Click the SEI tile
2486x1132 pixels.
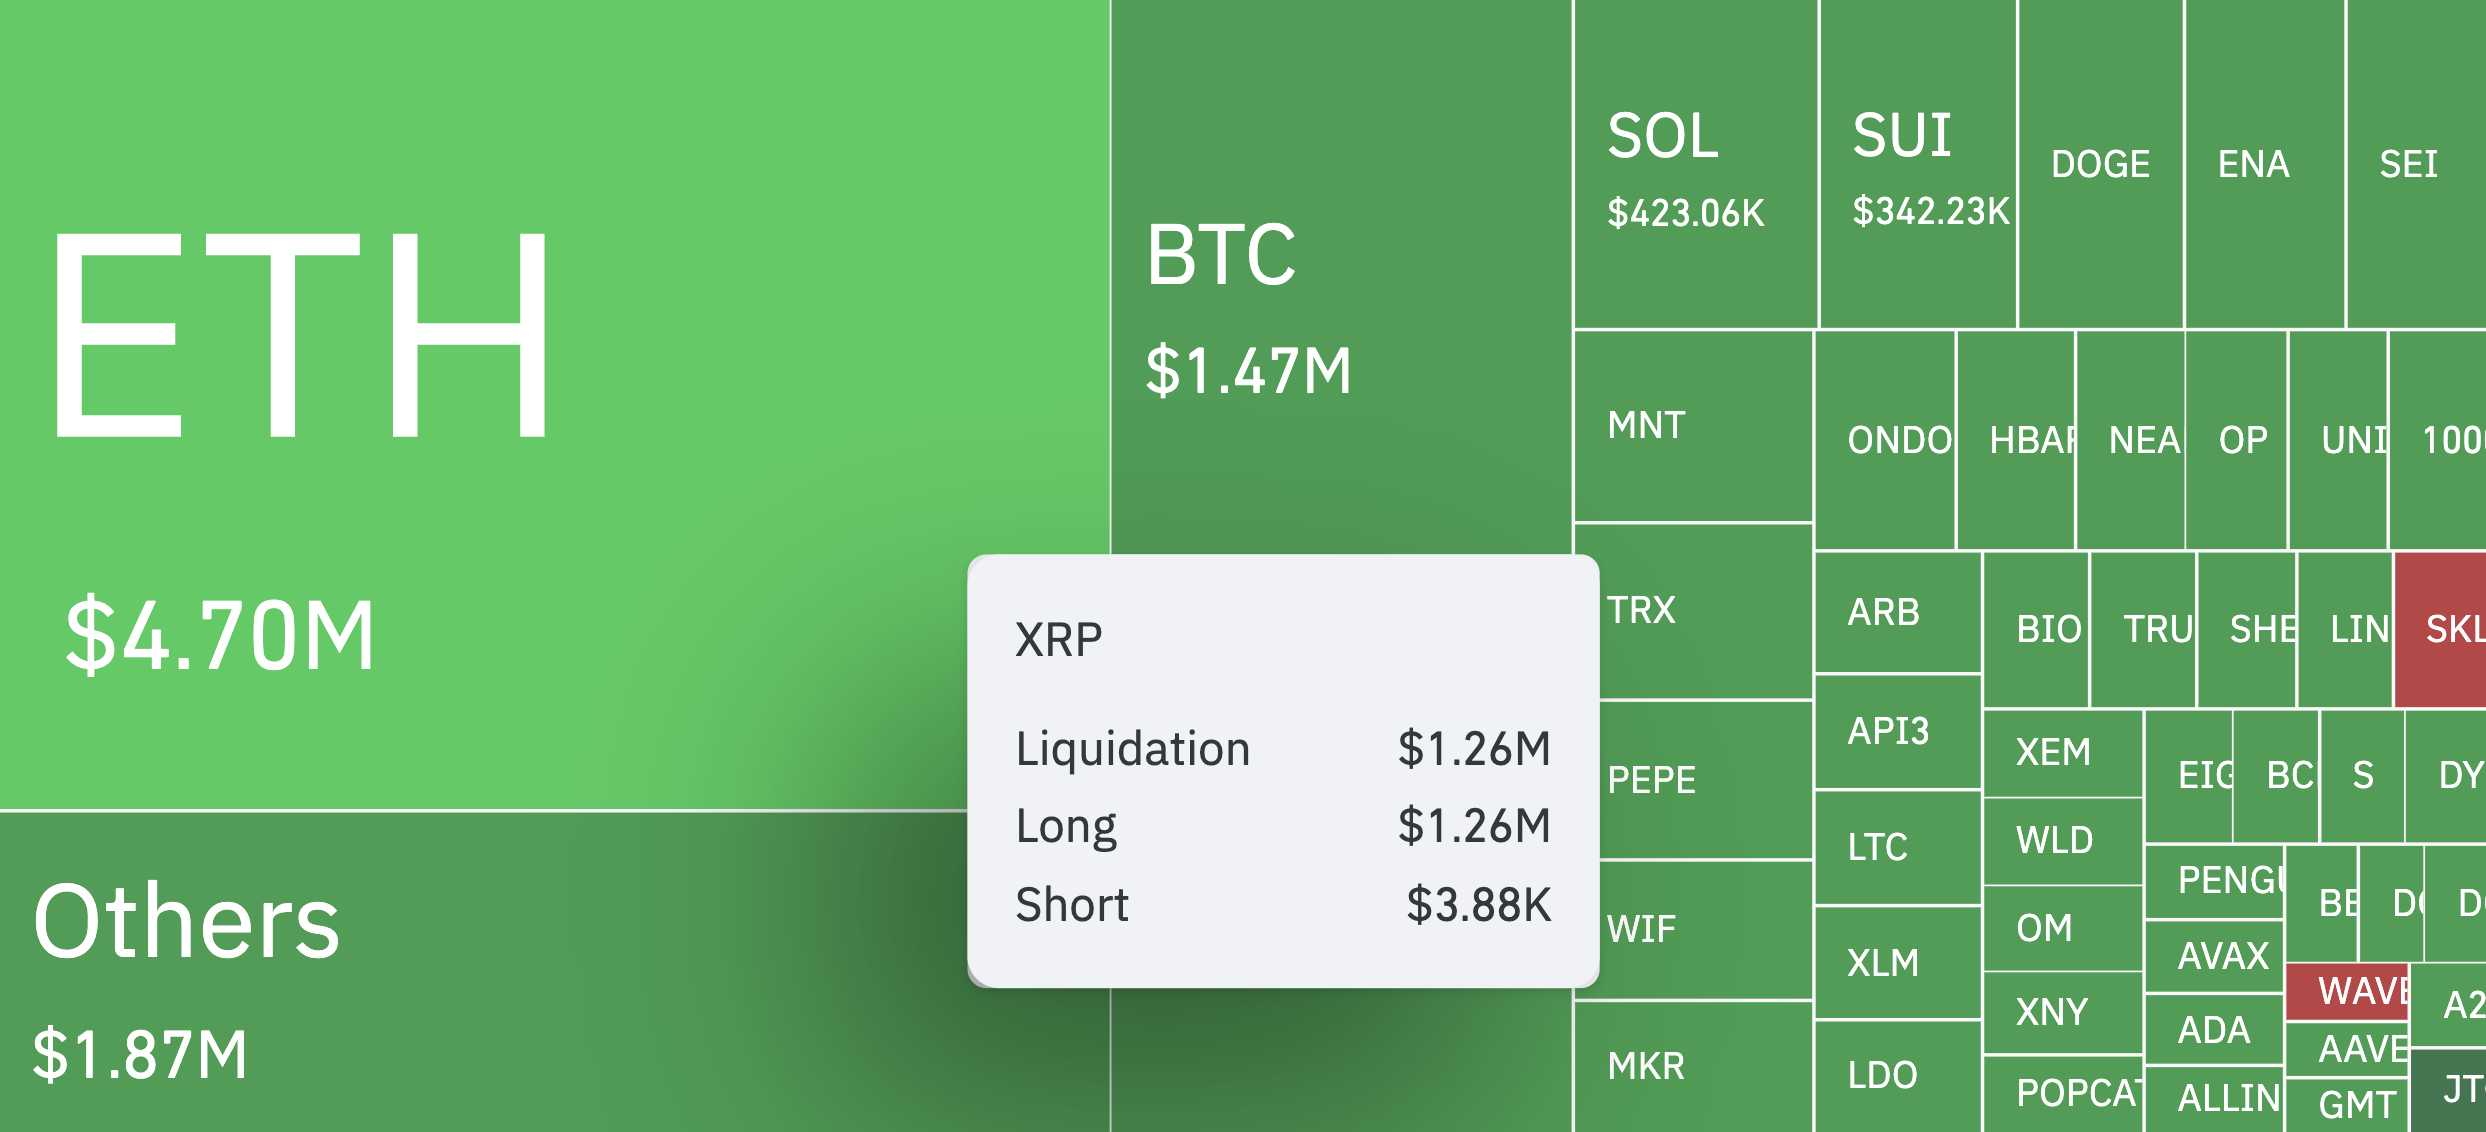(2414, 165)
